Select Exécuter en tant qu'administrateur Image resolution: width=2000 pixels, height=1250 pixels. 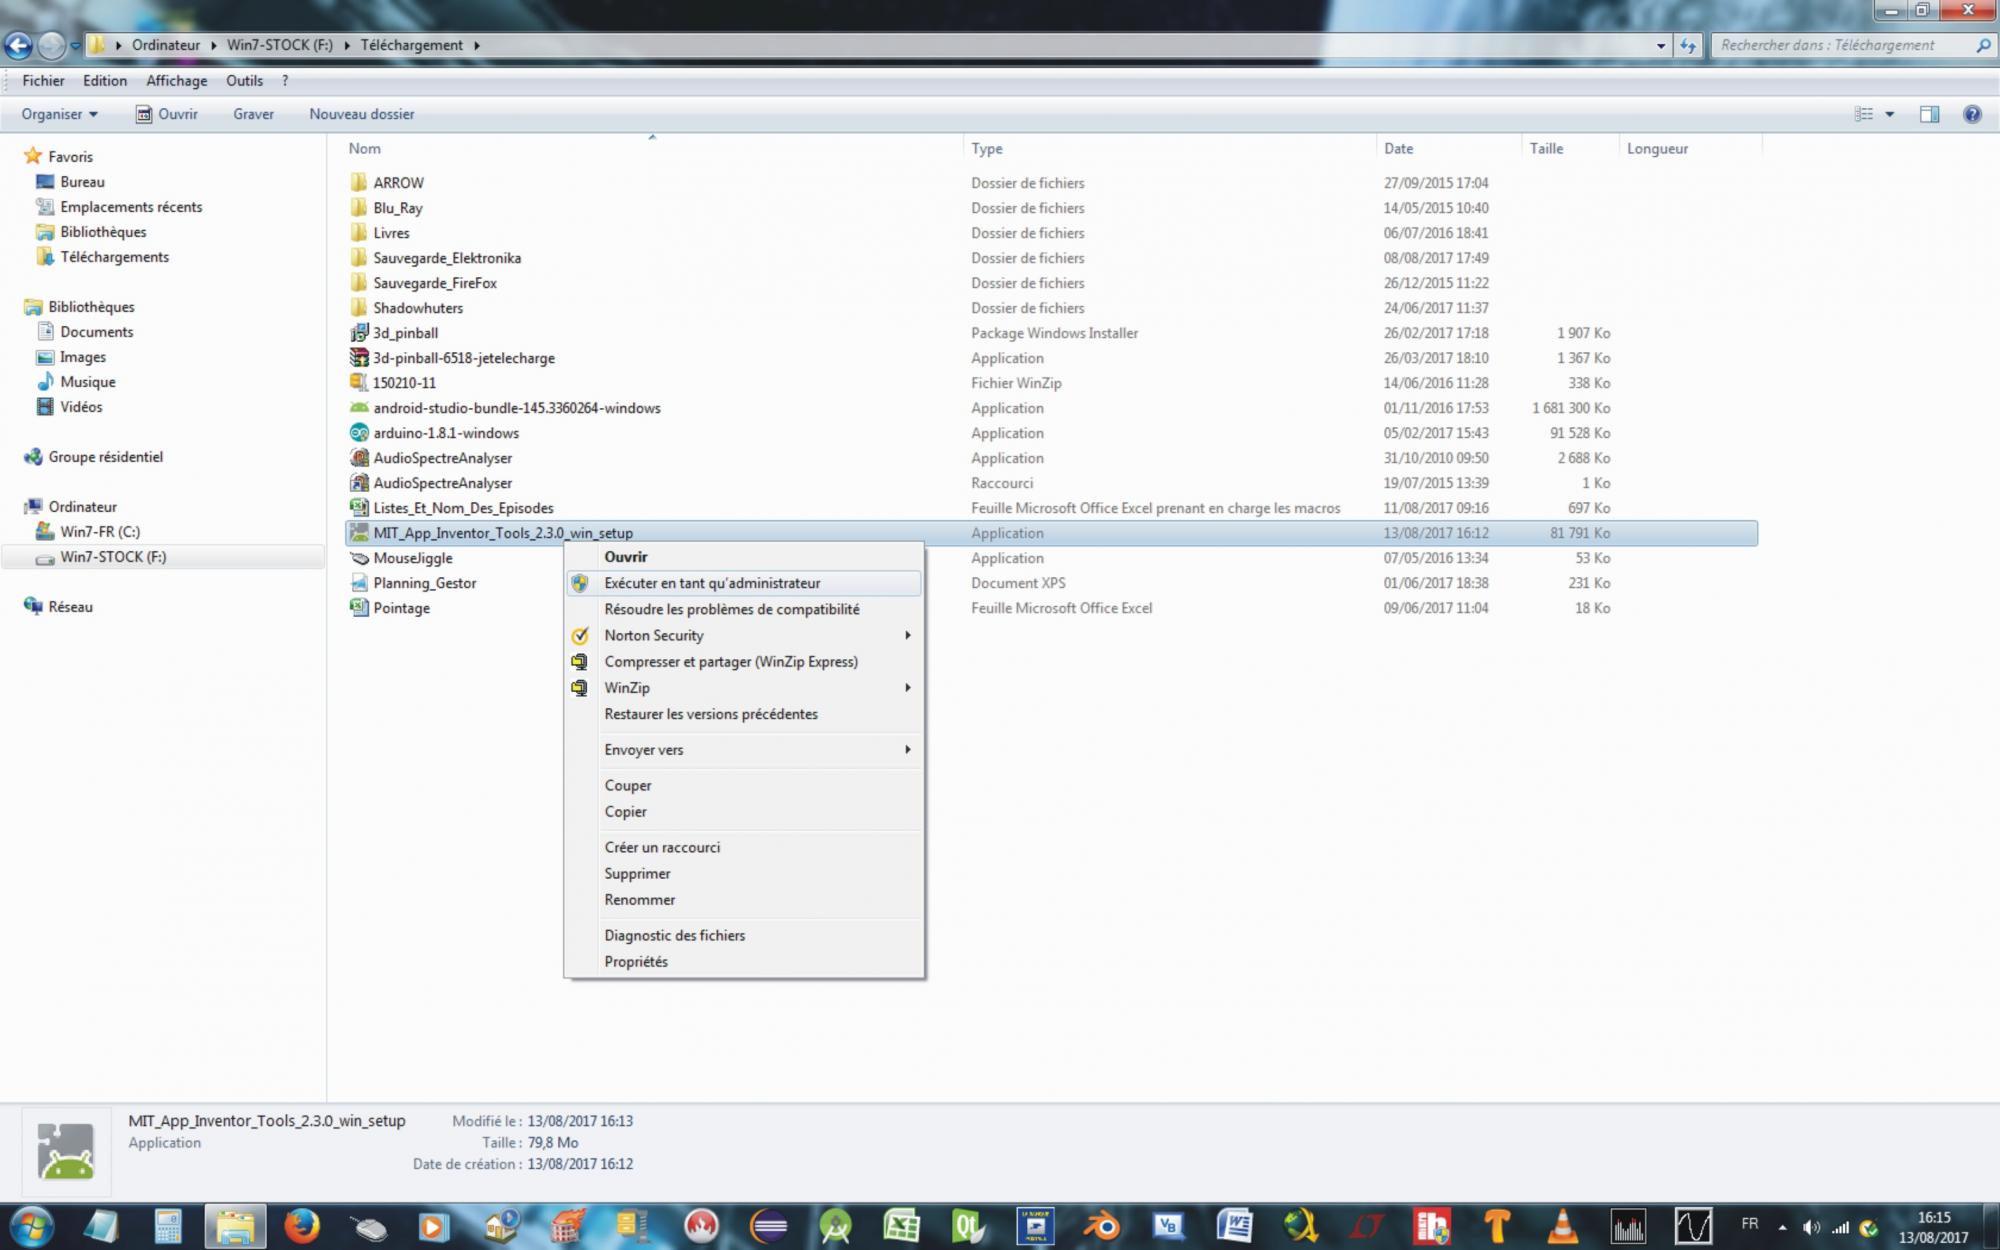(712, 583)
